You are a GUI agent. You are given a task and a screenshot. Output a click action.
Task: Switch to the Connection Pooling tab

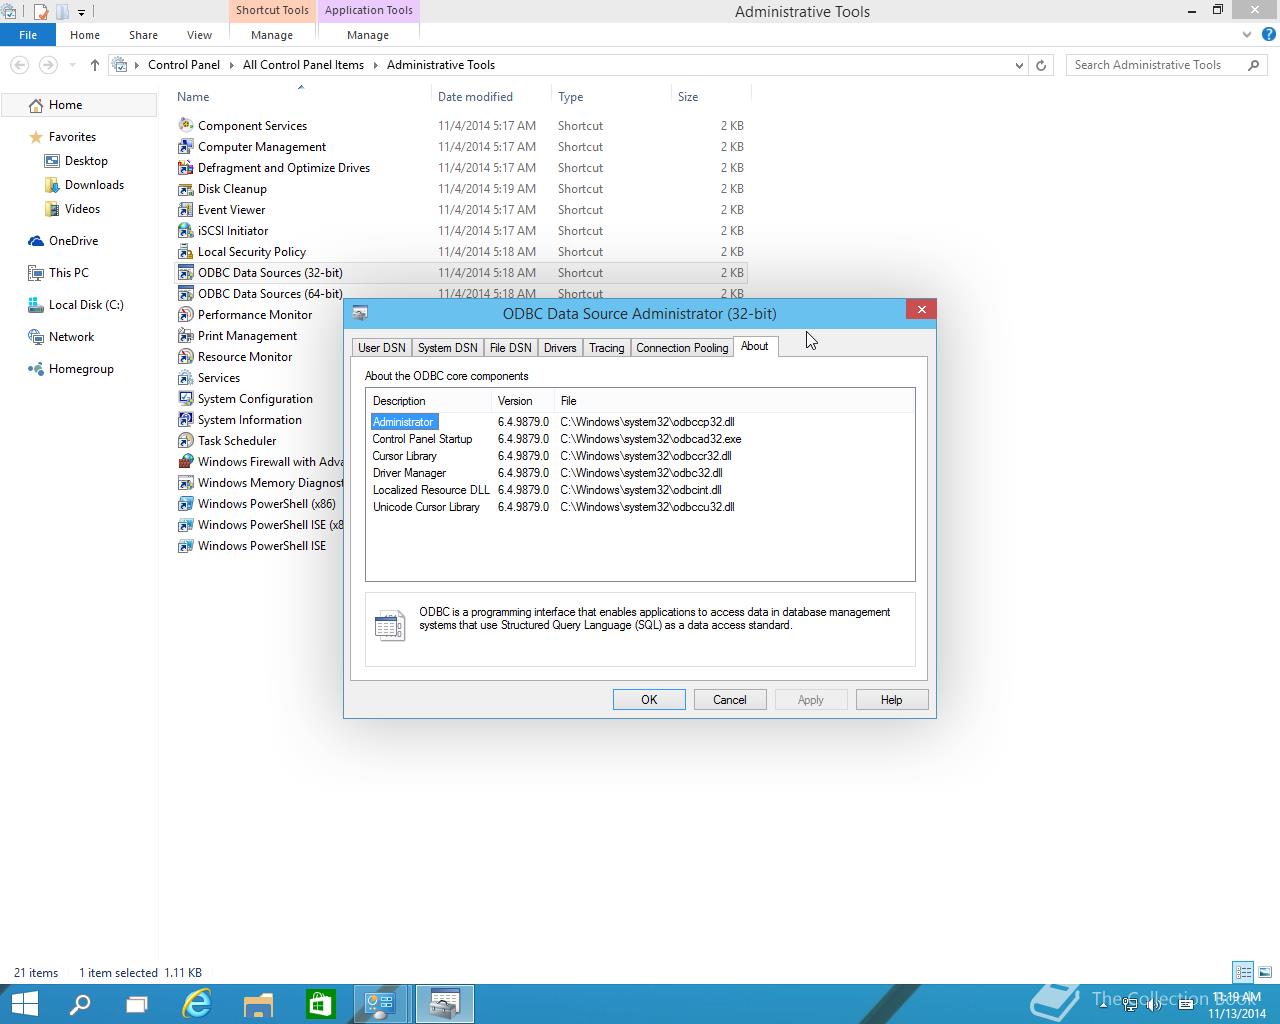pyautogui.click(x=682, y=348)
